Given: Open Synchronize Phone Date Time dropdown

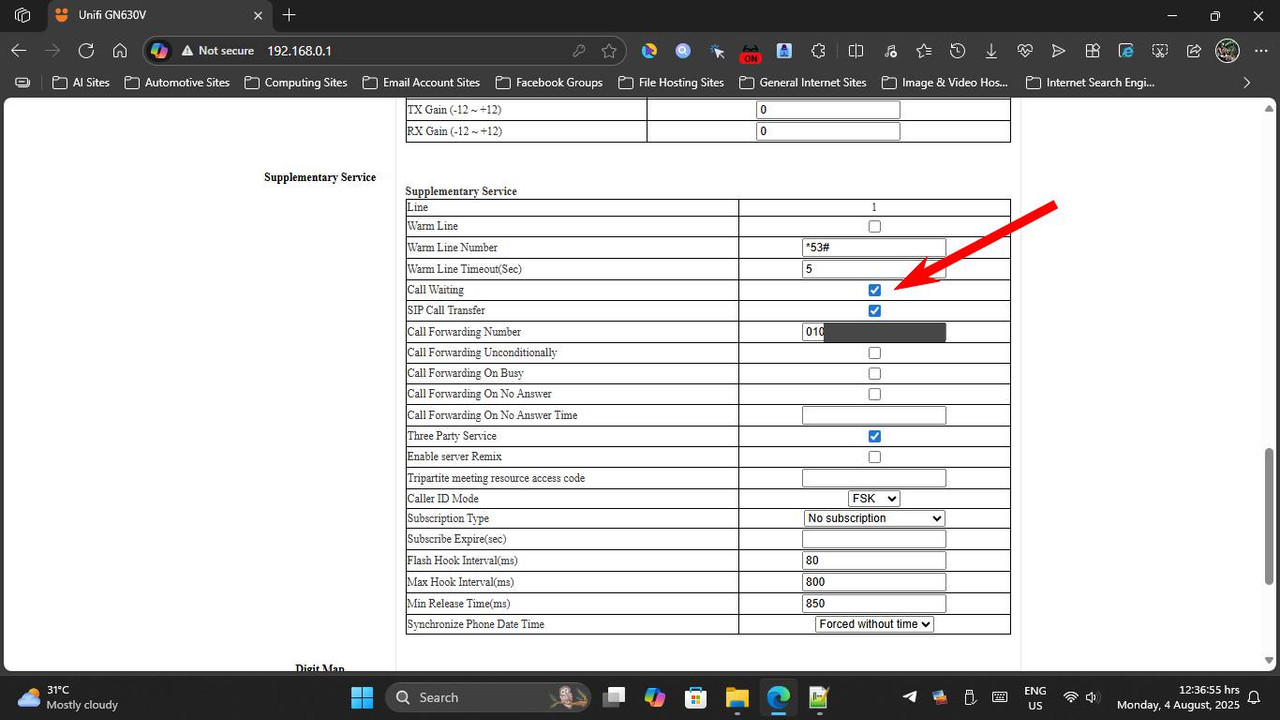Looking at the screenshot, I should 874,624.
